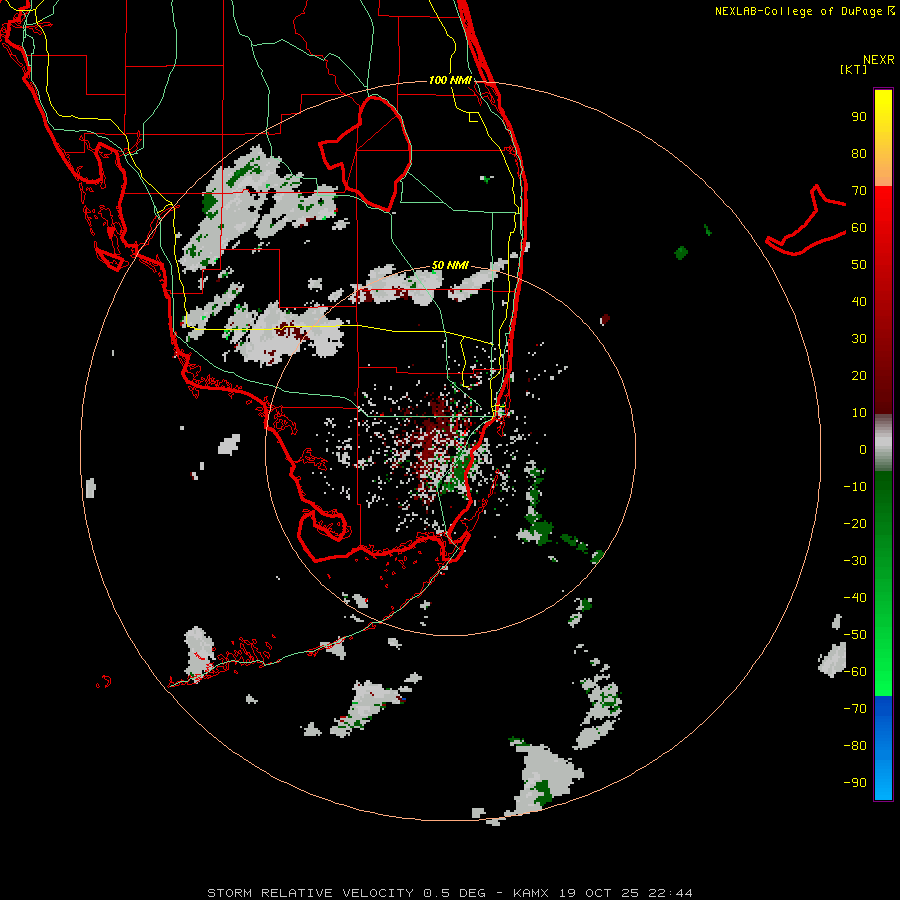Screen dimensions: 900x900
Task: Click the -70 value on the velocity scale
Action: tap(855, 708)
